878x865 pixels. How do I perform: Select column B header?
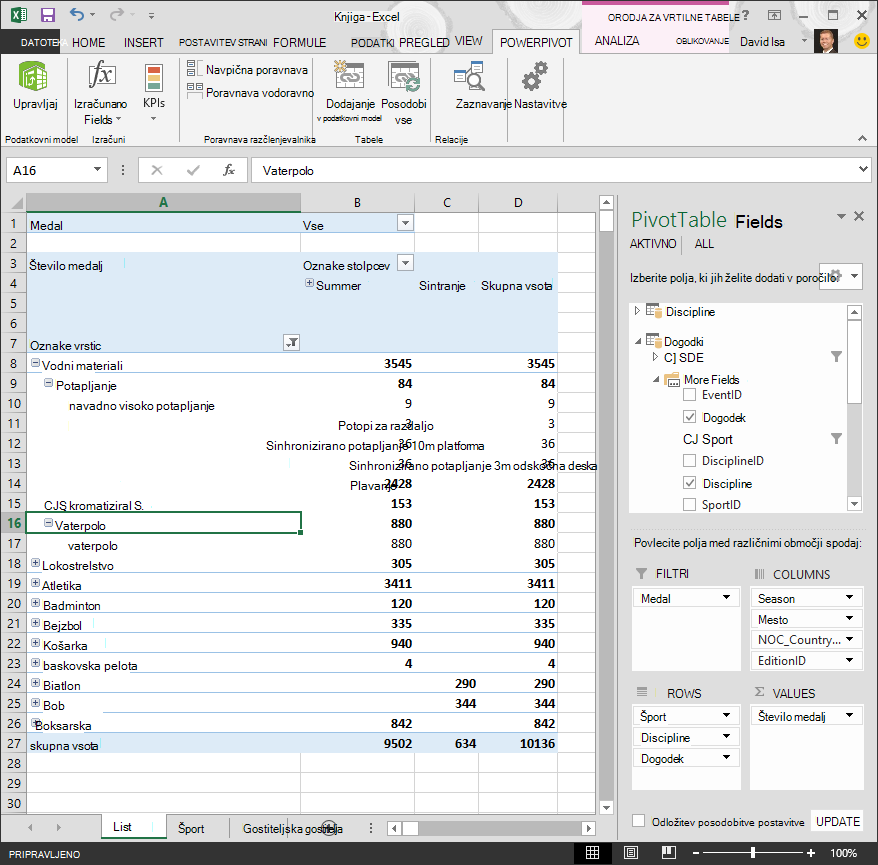(x=357, y=202)
